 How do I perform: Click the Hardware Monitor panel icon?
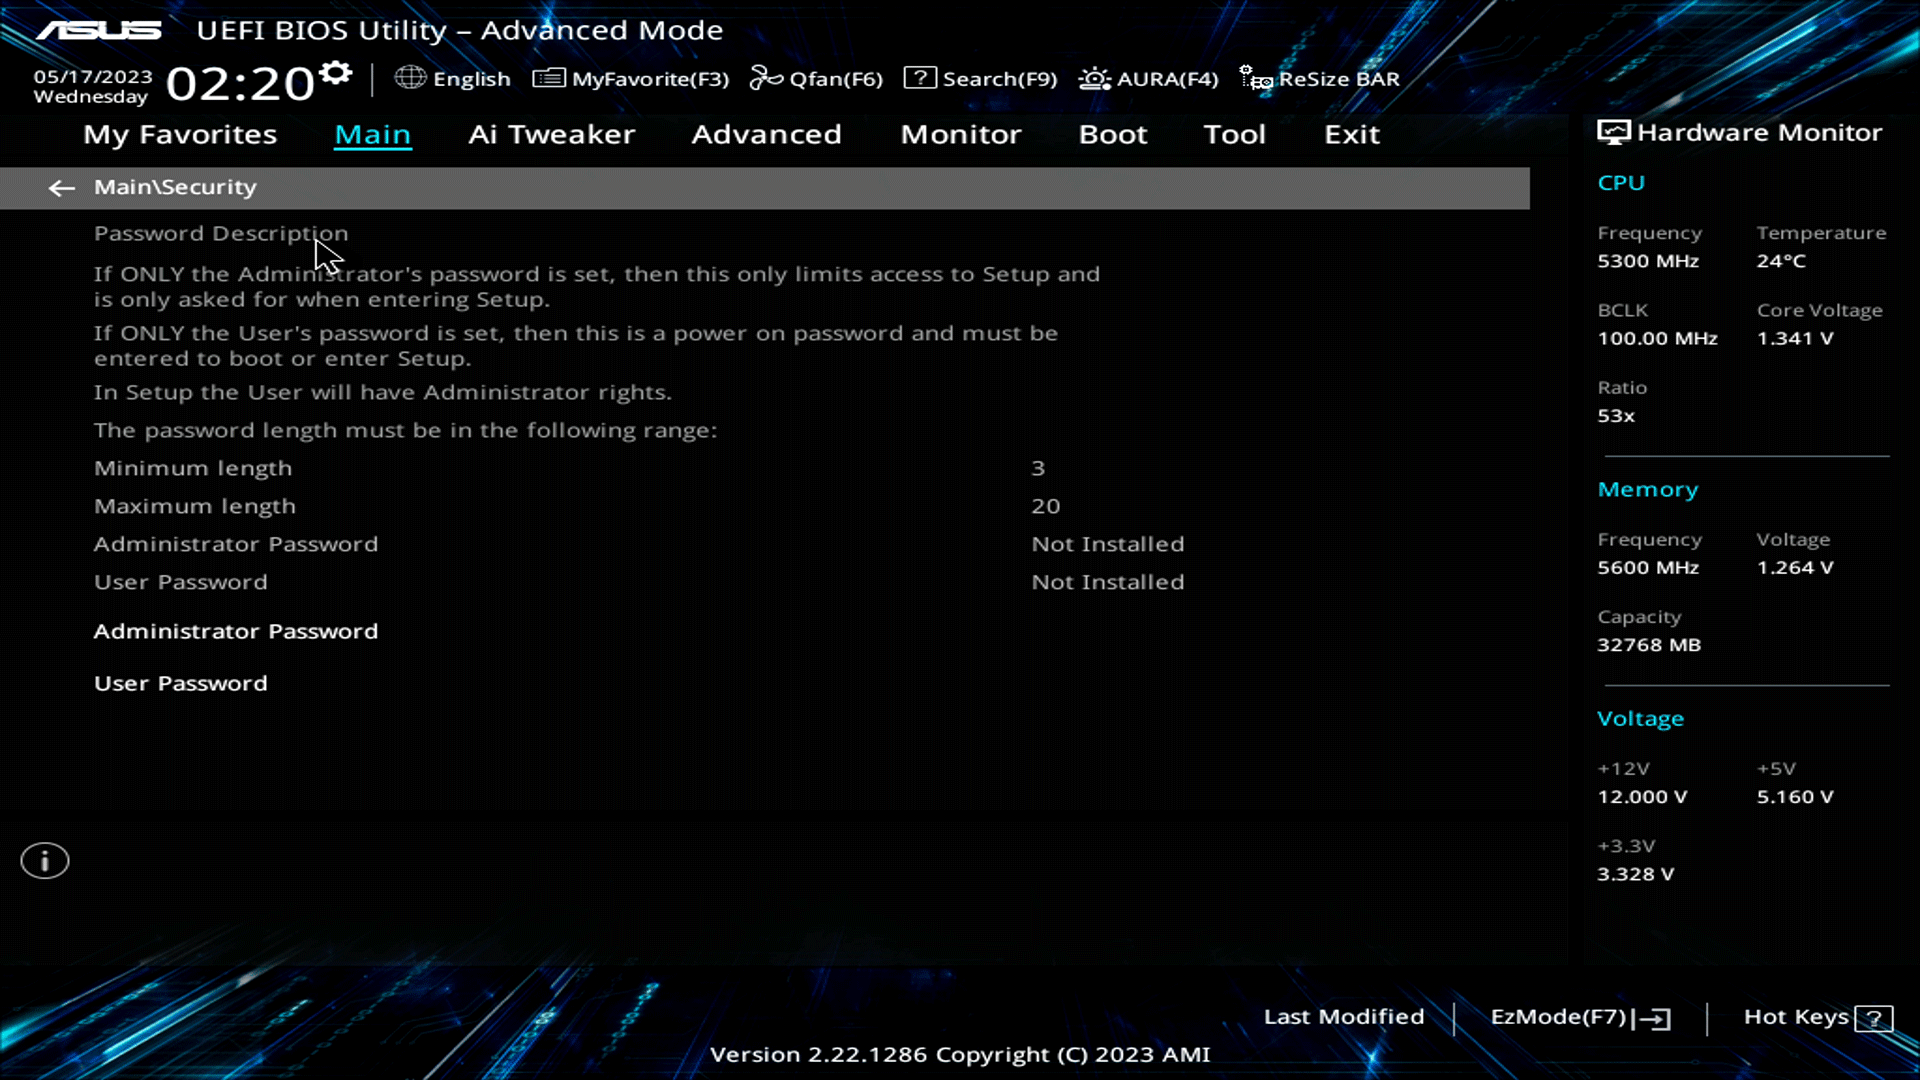tap(1612, 130)
